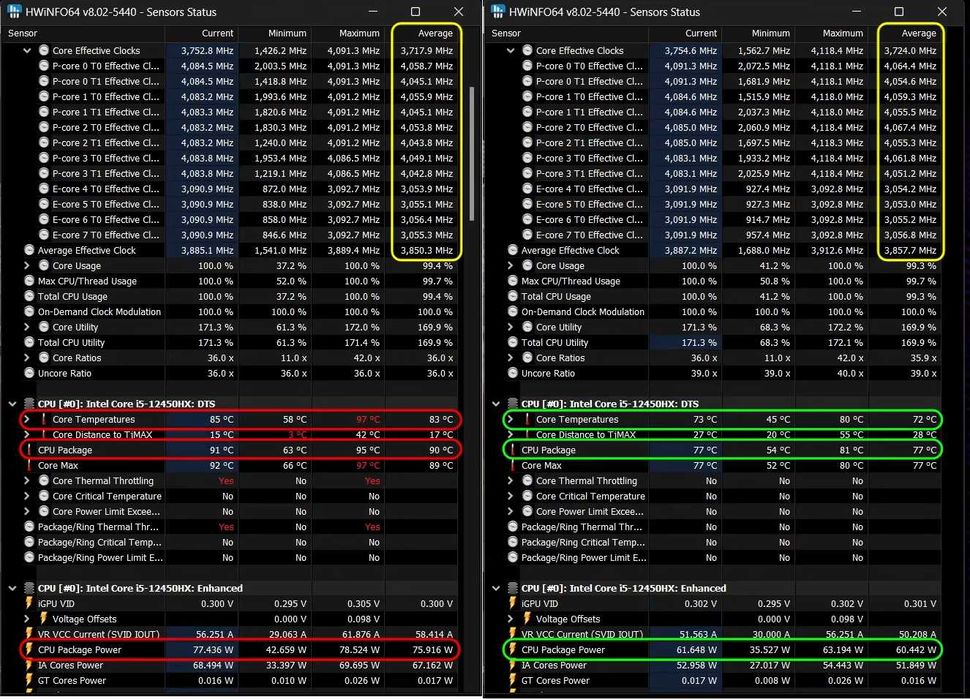This screenshot has height=699, width=970.
Task: Expand Core Temperatures in left window
Action: [27, 419]
